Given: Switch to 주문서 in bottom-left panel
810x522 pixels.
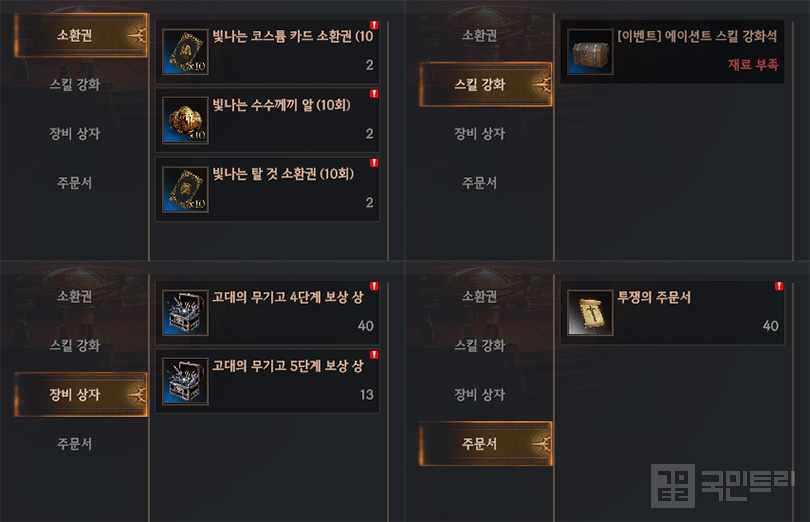Looking at the screenshot, I should tap(74, 443).
